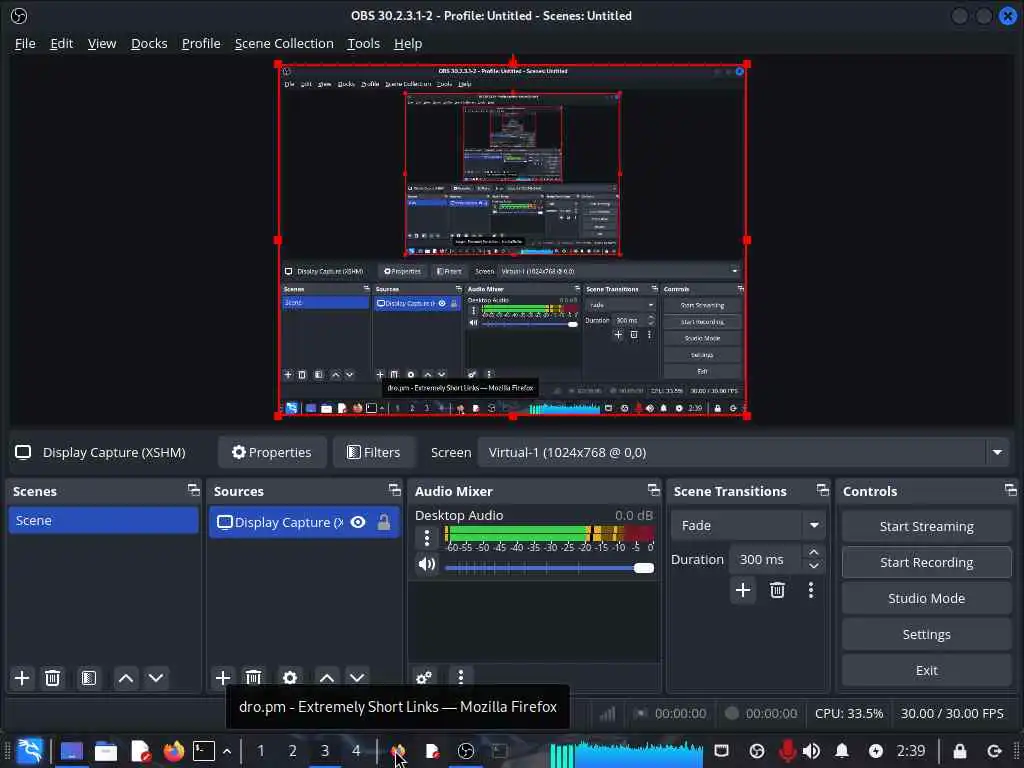Move scene down arrow in Scenes dock
This screenshot has height=768, width=1024.
(156, 678)
